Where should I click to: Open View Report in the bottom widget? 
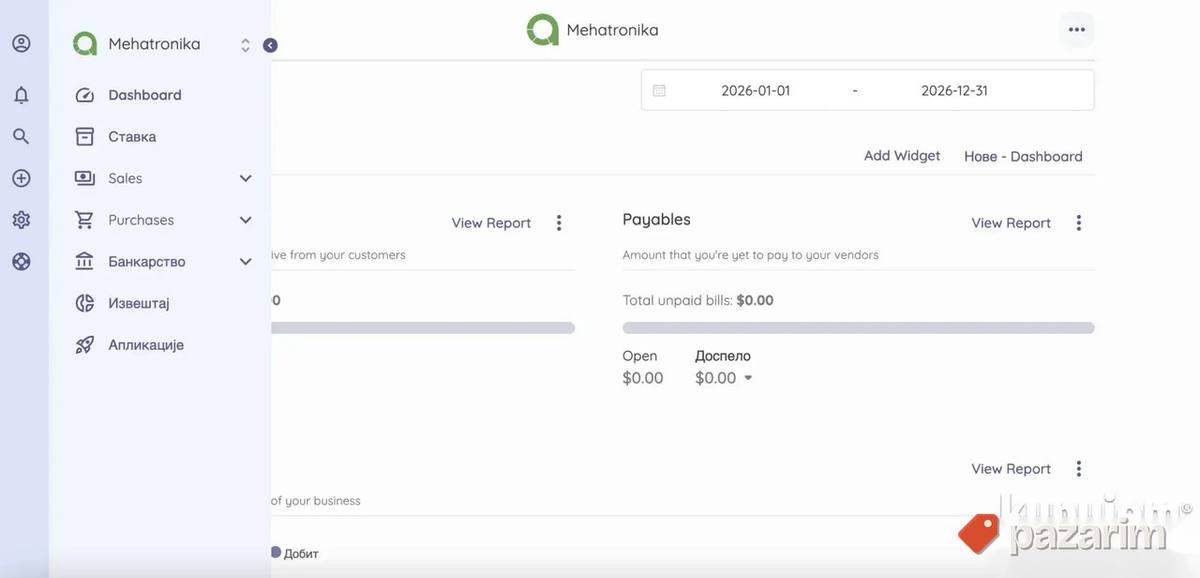point(1011,469)
